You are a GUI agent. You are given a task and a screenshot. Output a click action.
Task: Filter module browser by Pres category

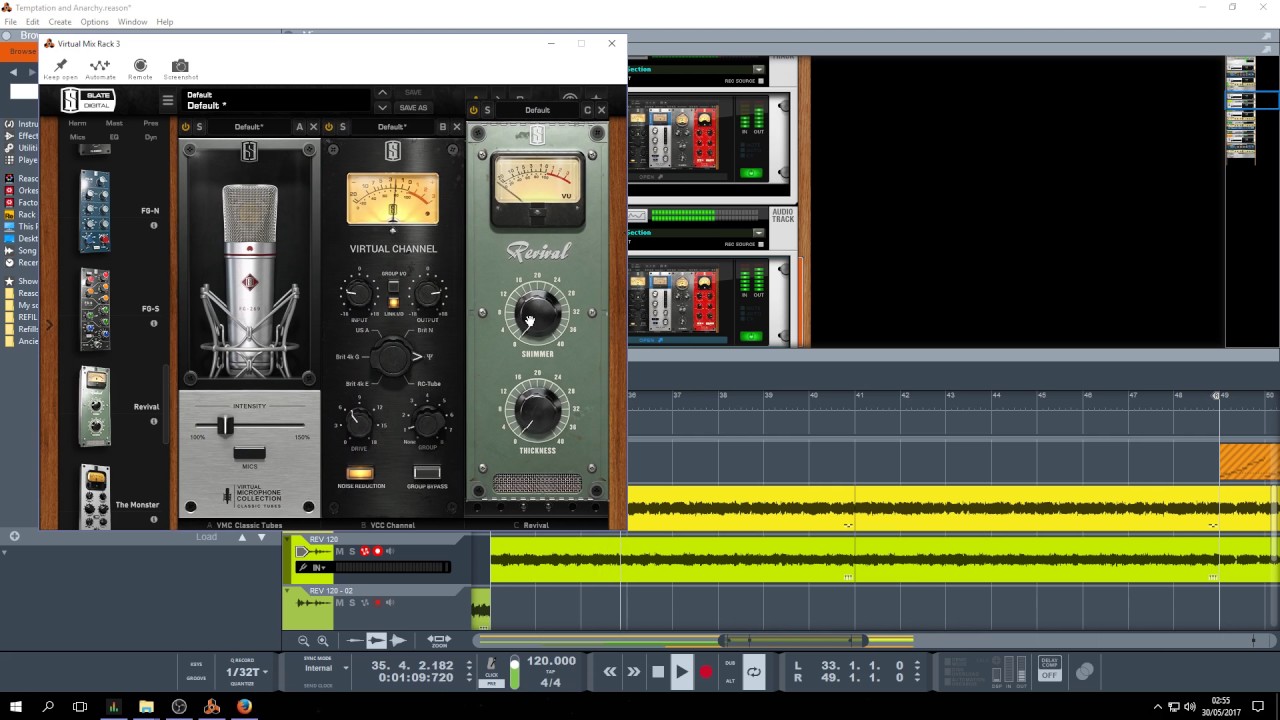(x=151, y=123)
